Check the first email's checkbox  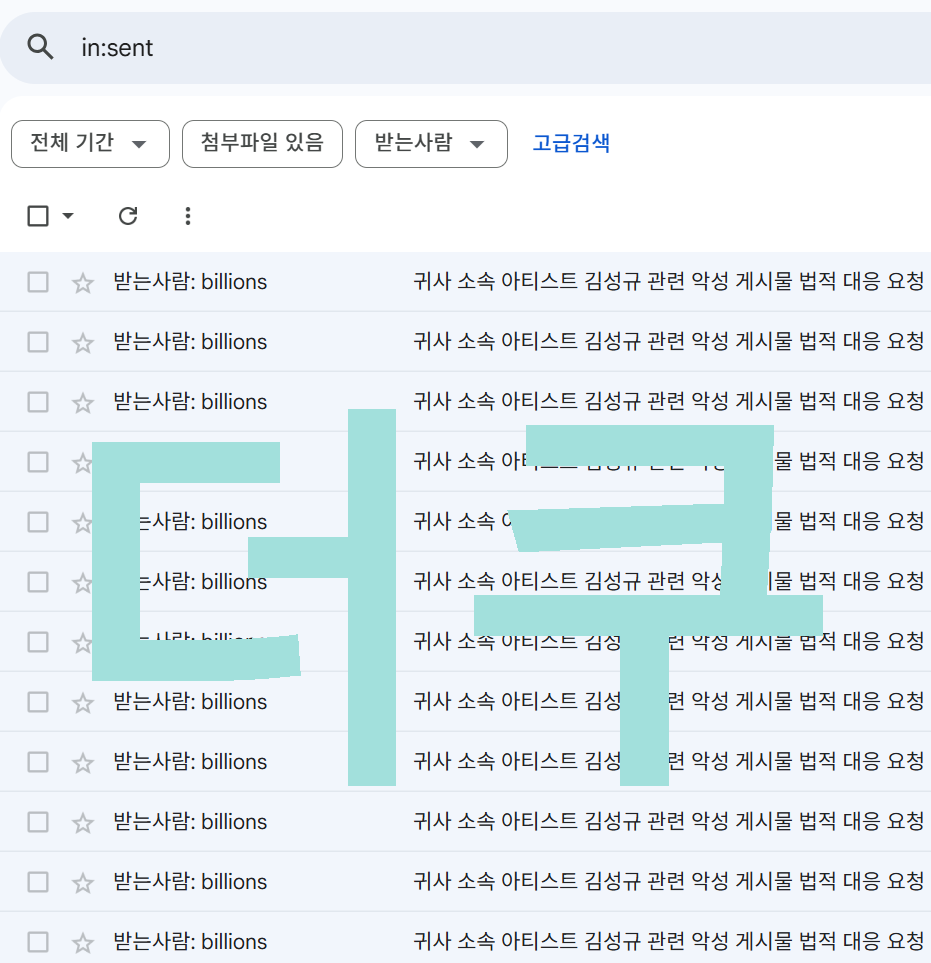(x=38, y=282)
